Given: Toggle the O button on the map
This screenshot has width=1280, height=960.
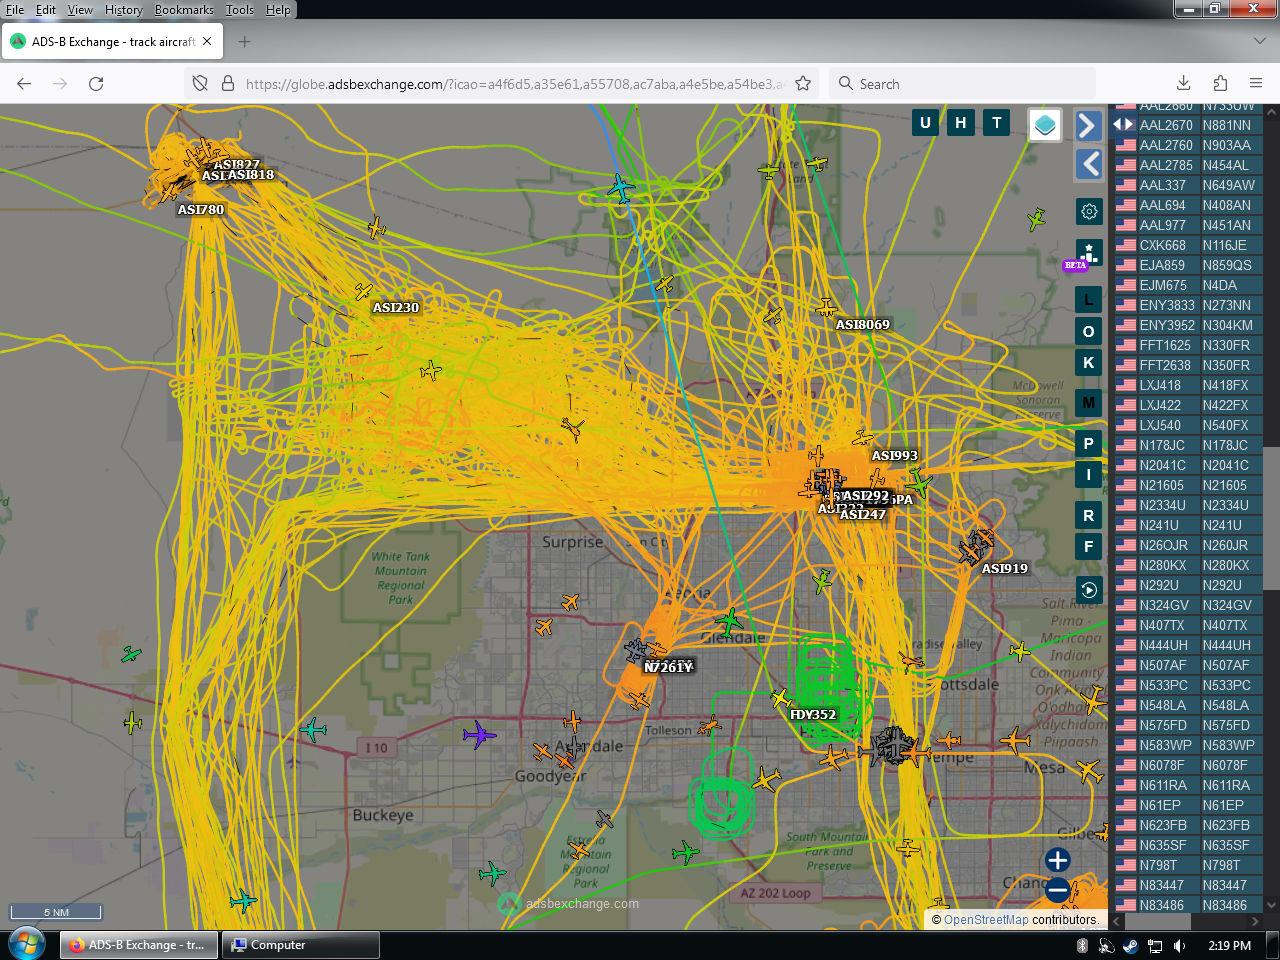Looking at the screenshot, I should click(1089, 331).
